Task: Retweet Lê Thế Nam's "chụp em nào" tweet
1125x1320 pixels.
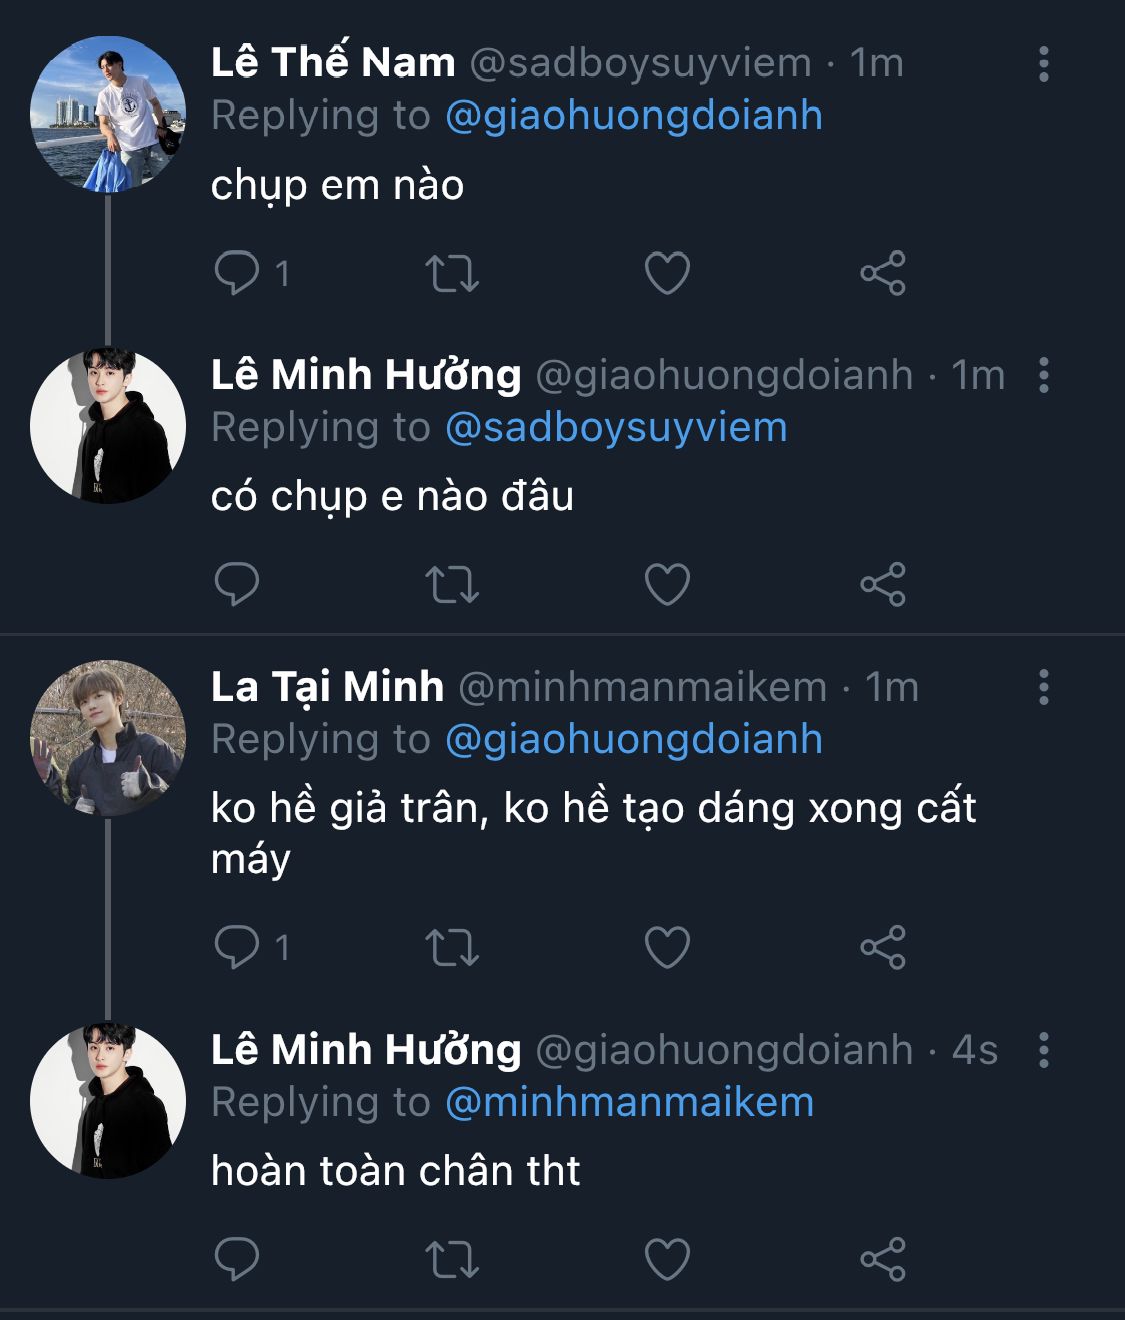Action: pyautogui.click(x=452, y=273)
